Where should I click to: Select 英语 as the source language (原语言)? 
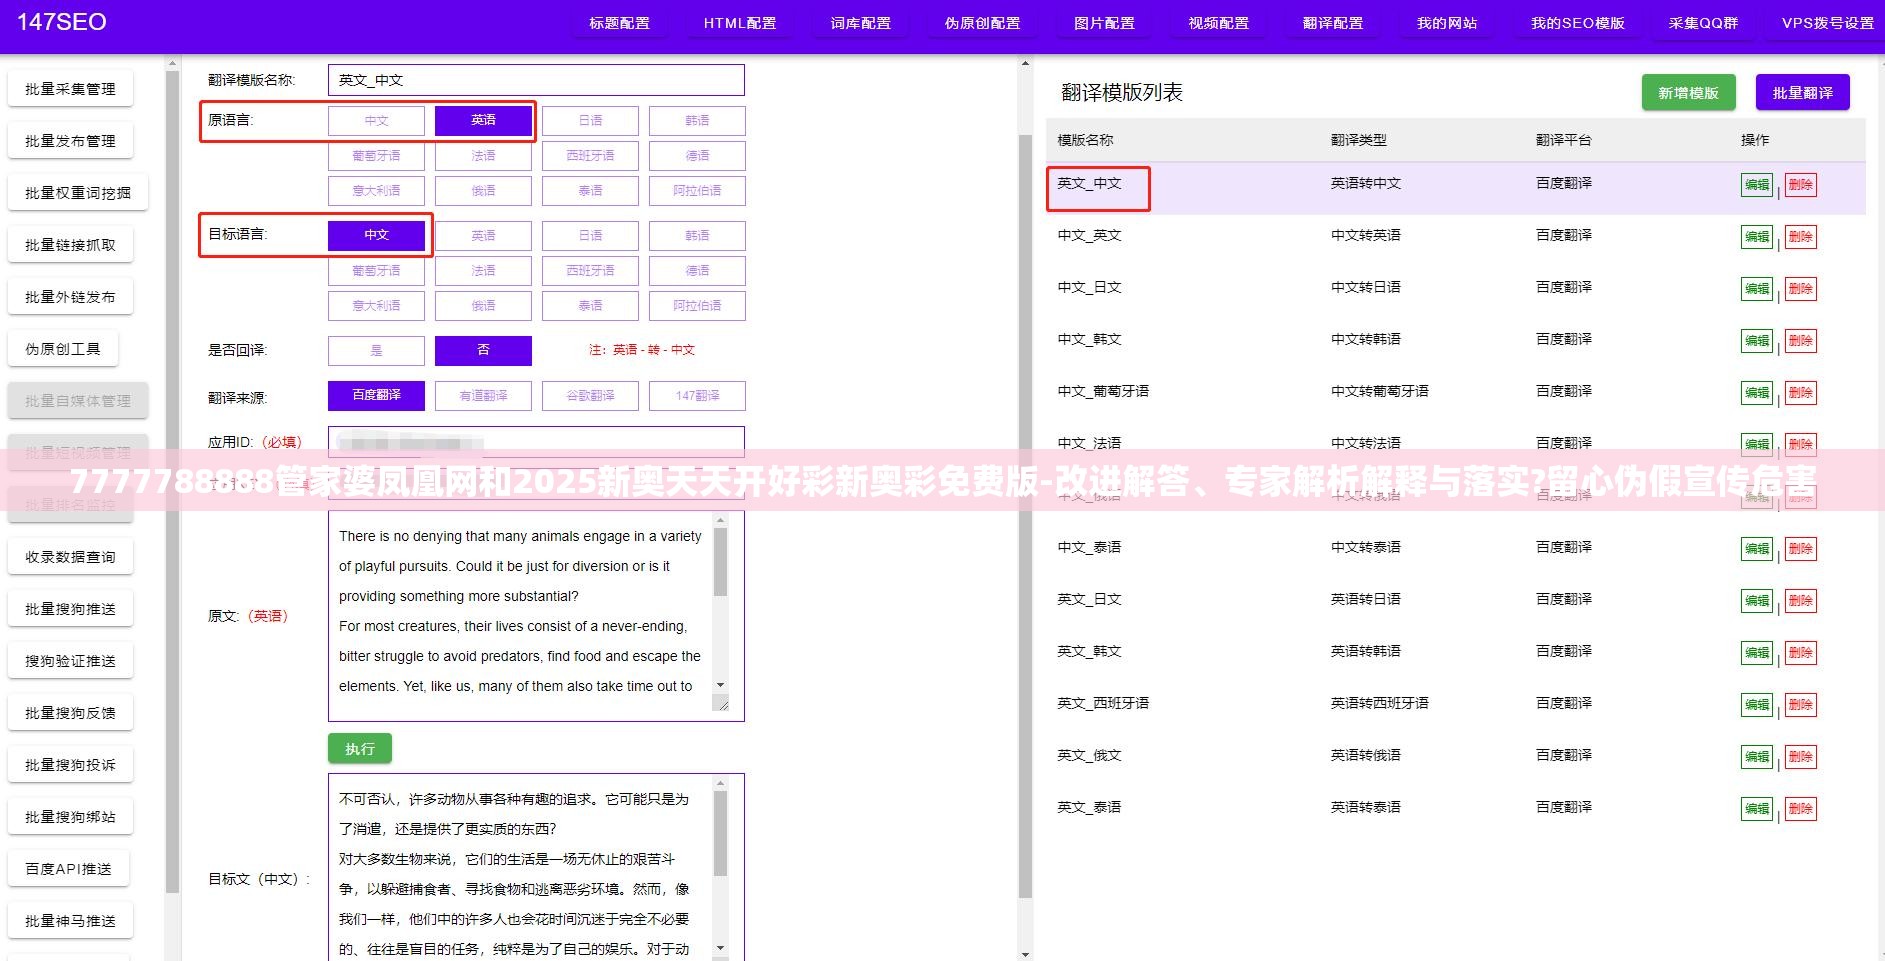483,121
